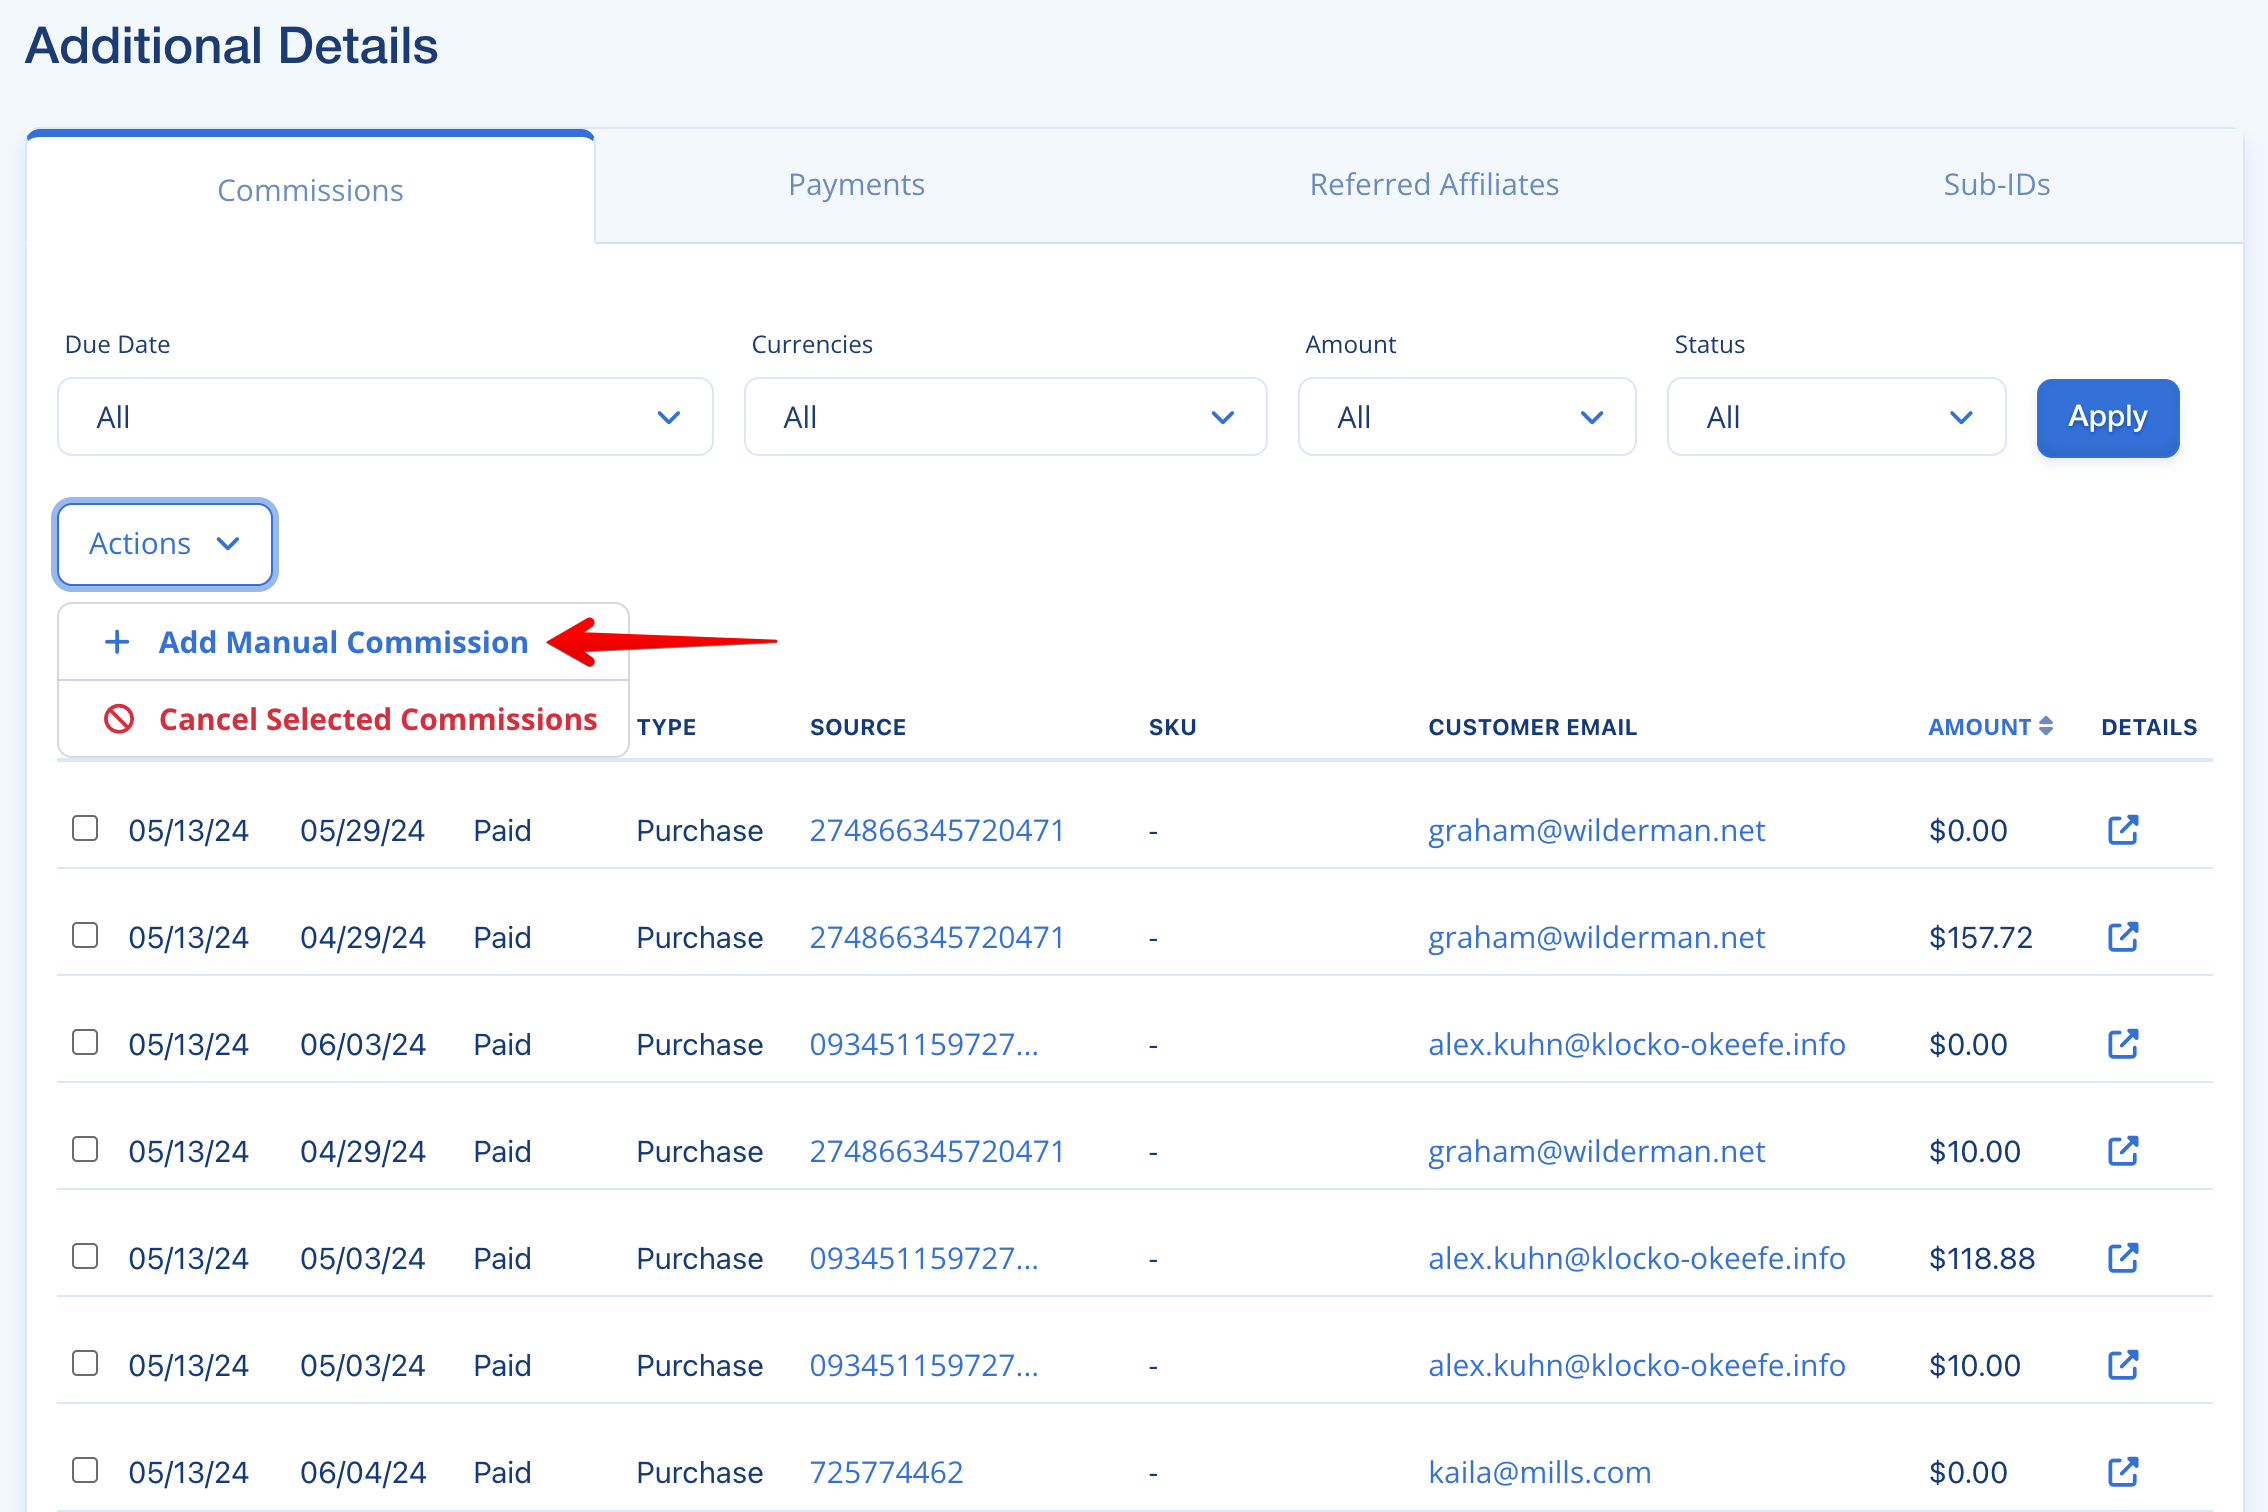Open the Sub-IDs tab
This screenshot has width=2268, height=1512.
[1996, 185]
